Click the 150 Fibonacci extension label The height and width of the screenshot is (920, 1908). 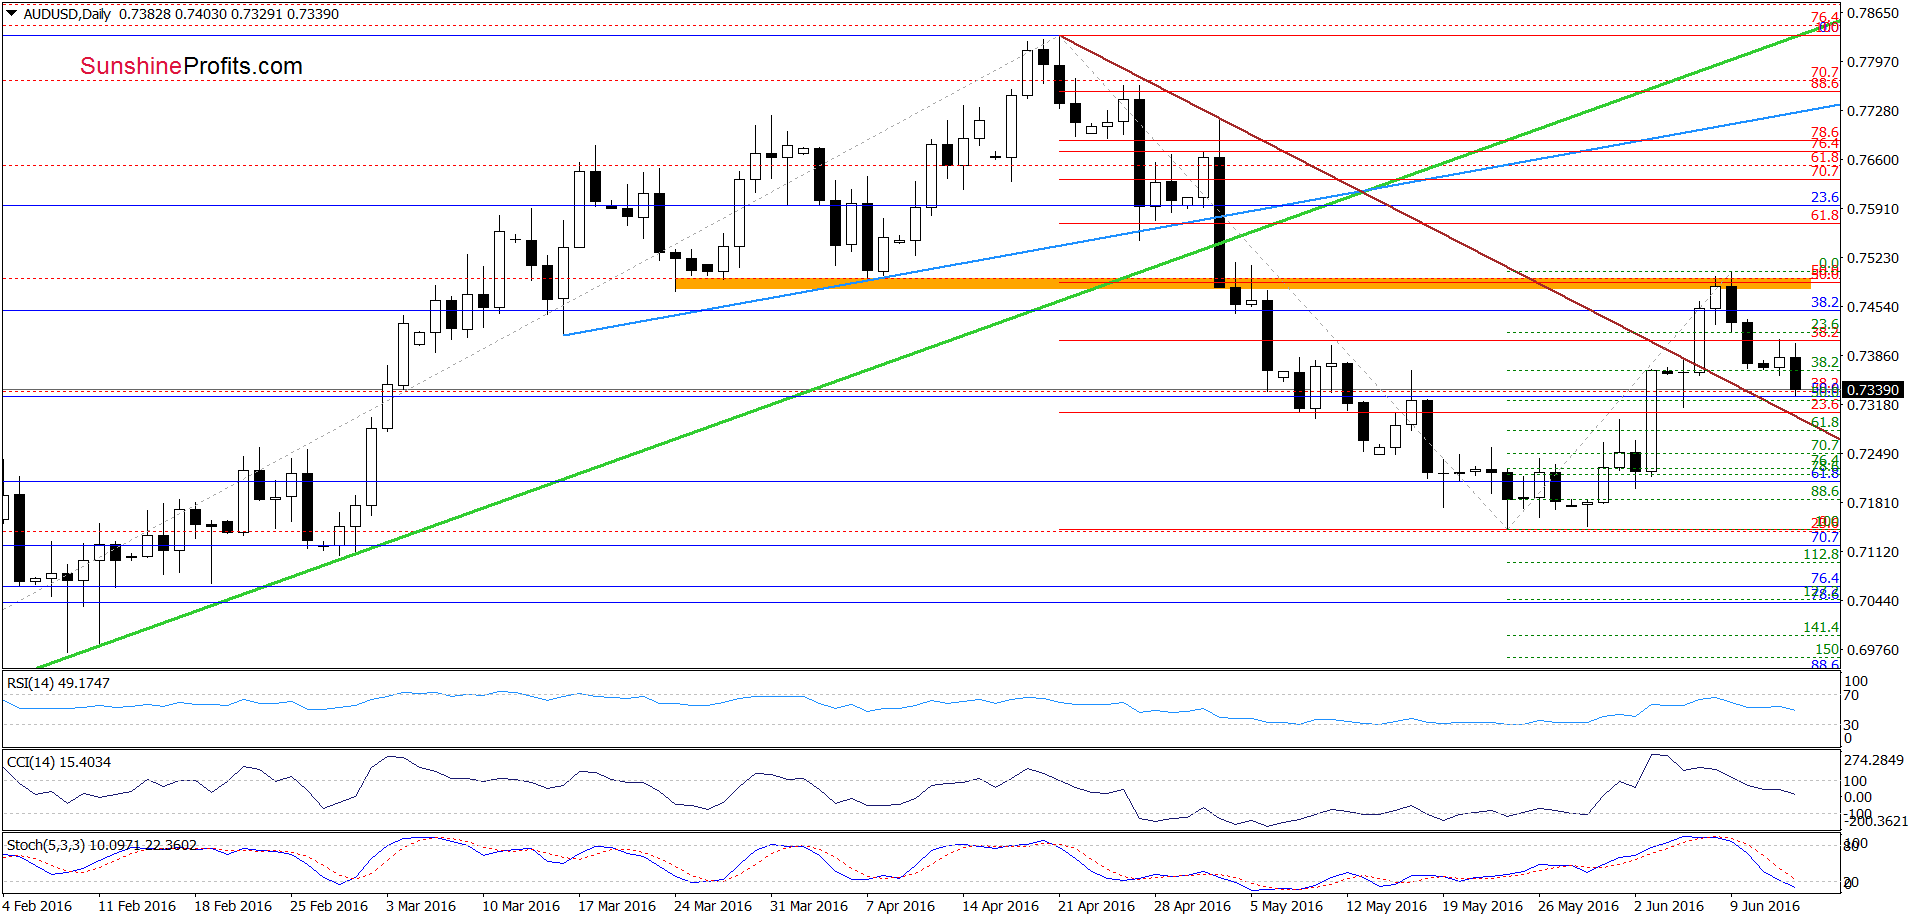coord(1827,649)
